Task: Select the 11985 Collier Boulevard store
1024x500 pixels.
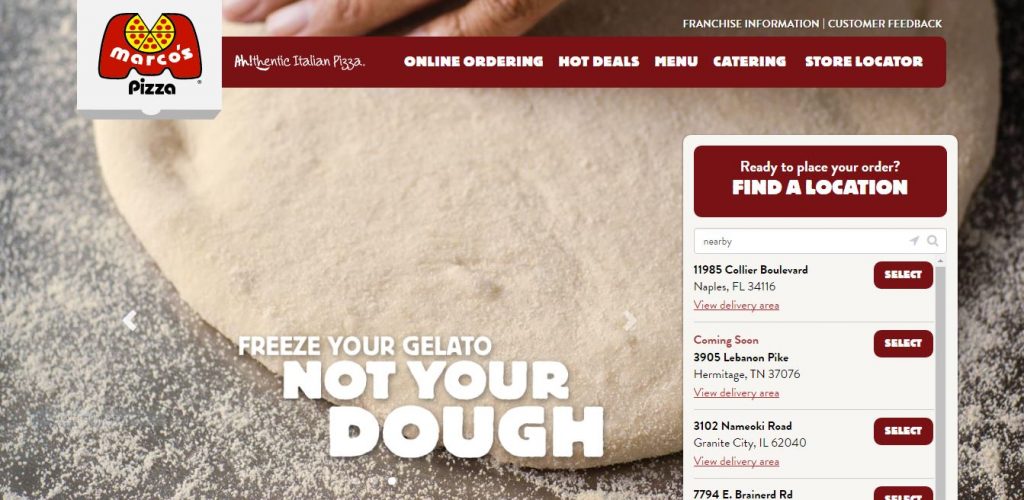Action: [x=903, y=275]
